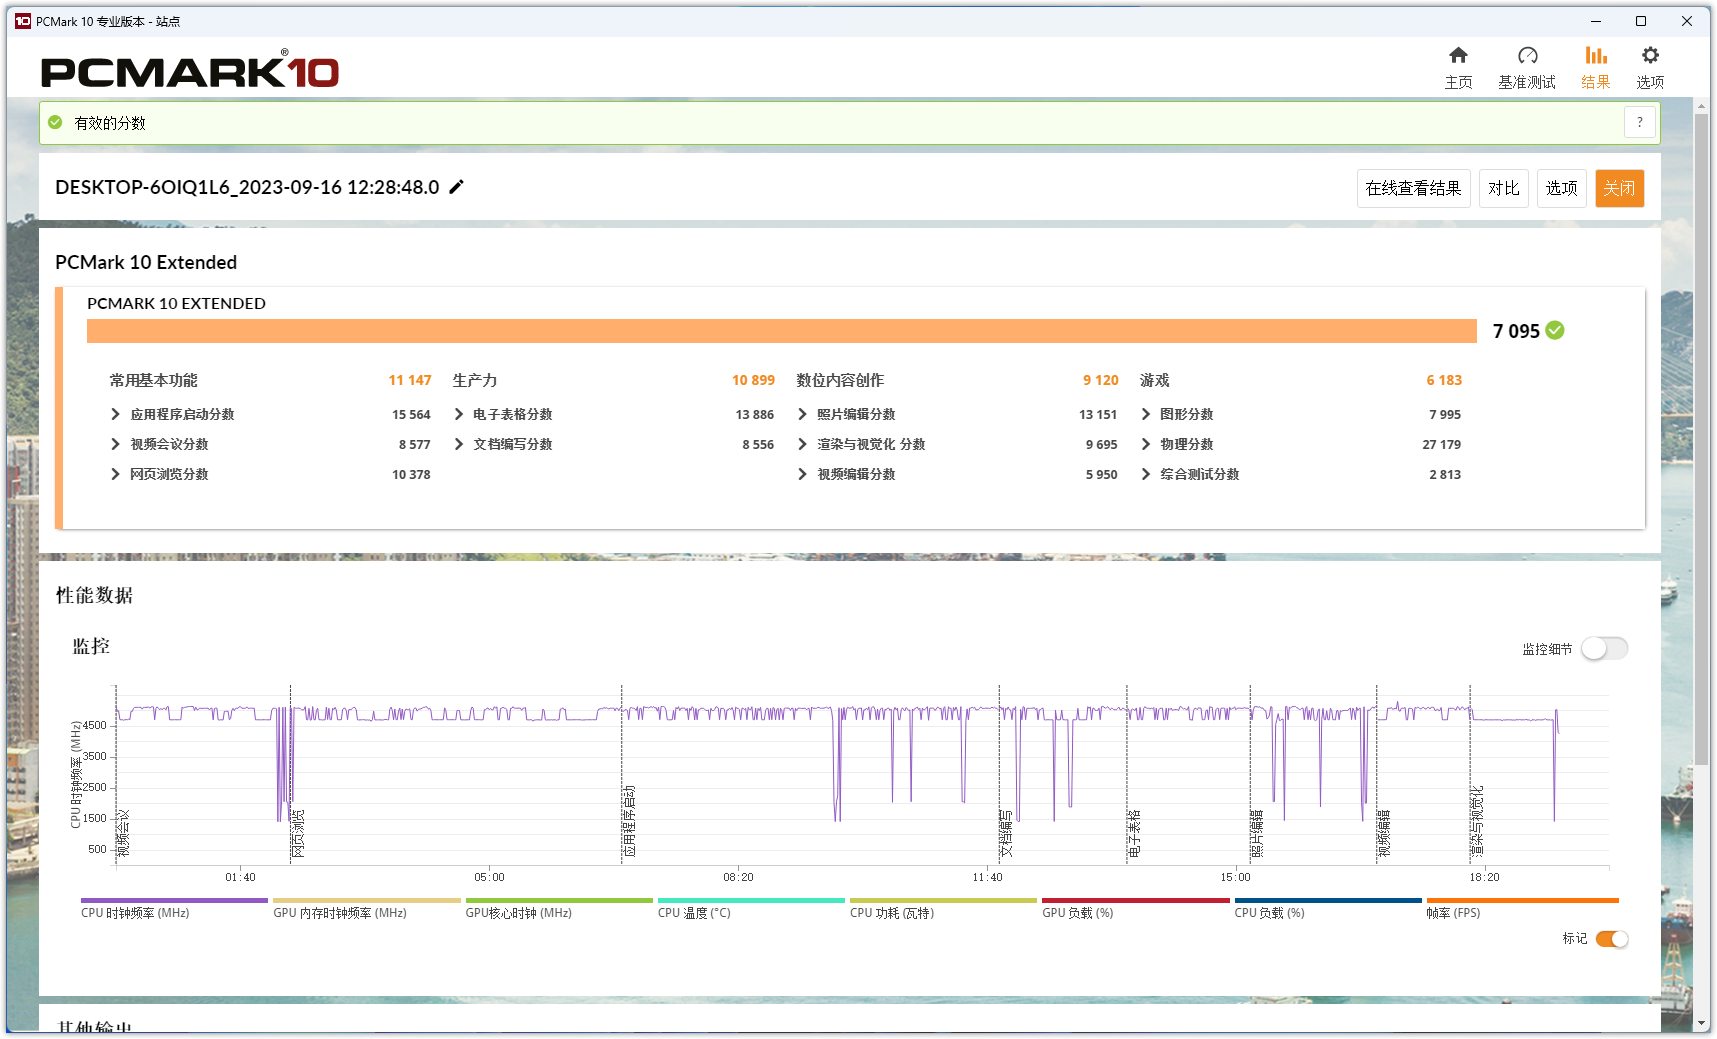The image size is (1717, 1039).
Task: Click the 文档编写 marker on the chart
Action: pyautogui.click(x=1006, y=833)
